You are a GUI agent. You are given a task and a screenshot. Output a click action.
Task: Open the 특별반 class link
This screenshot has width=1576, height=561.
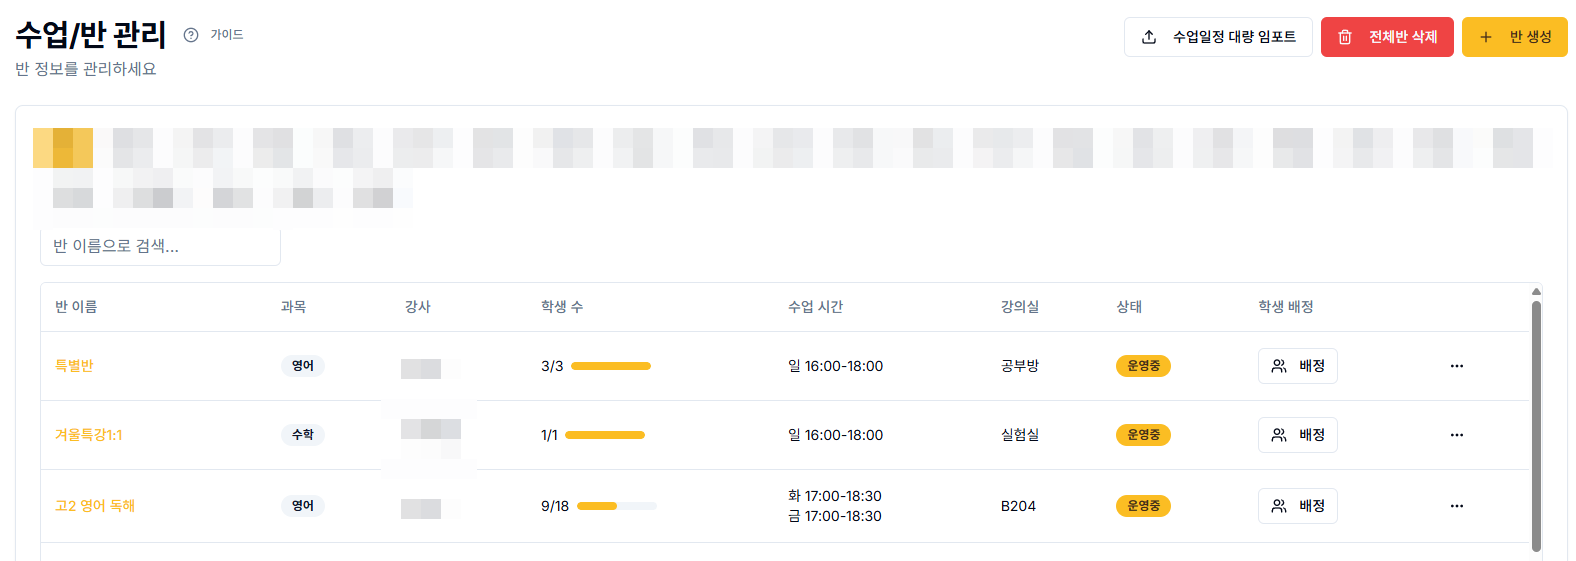coord(74,366)
